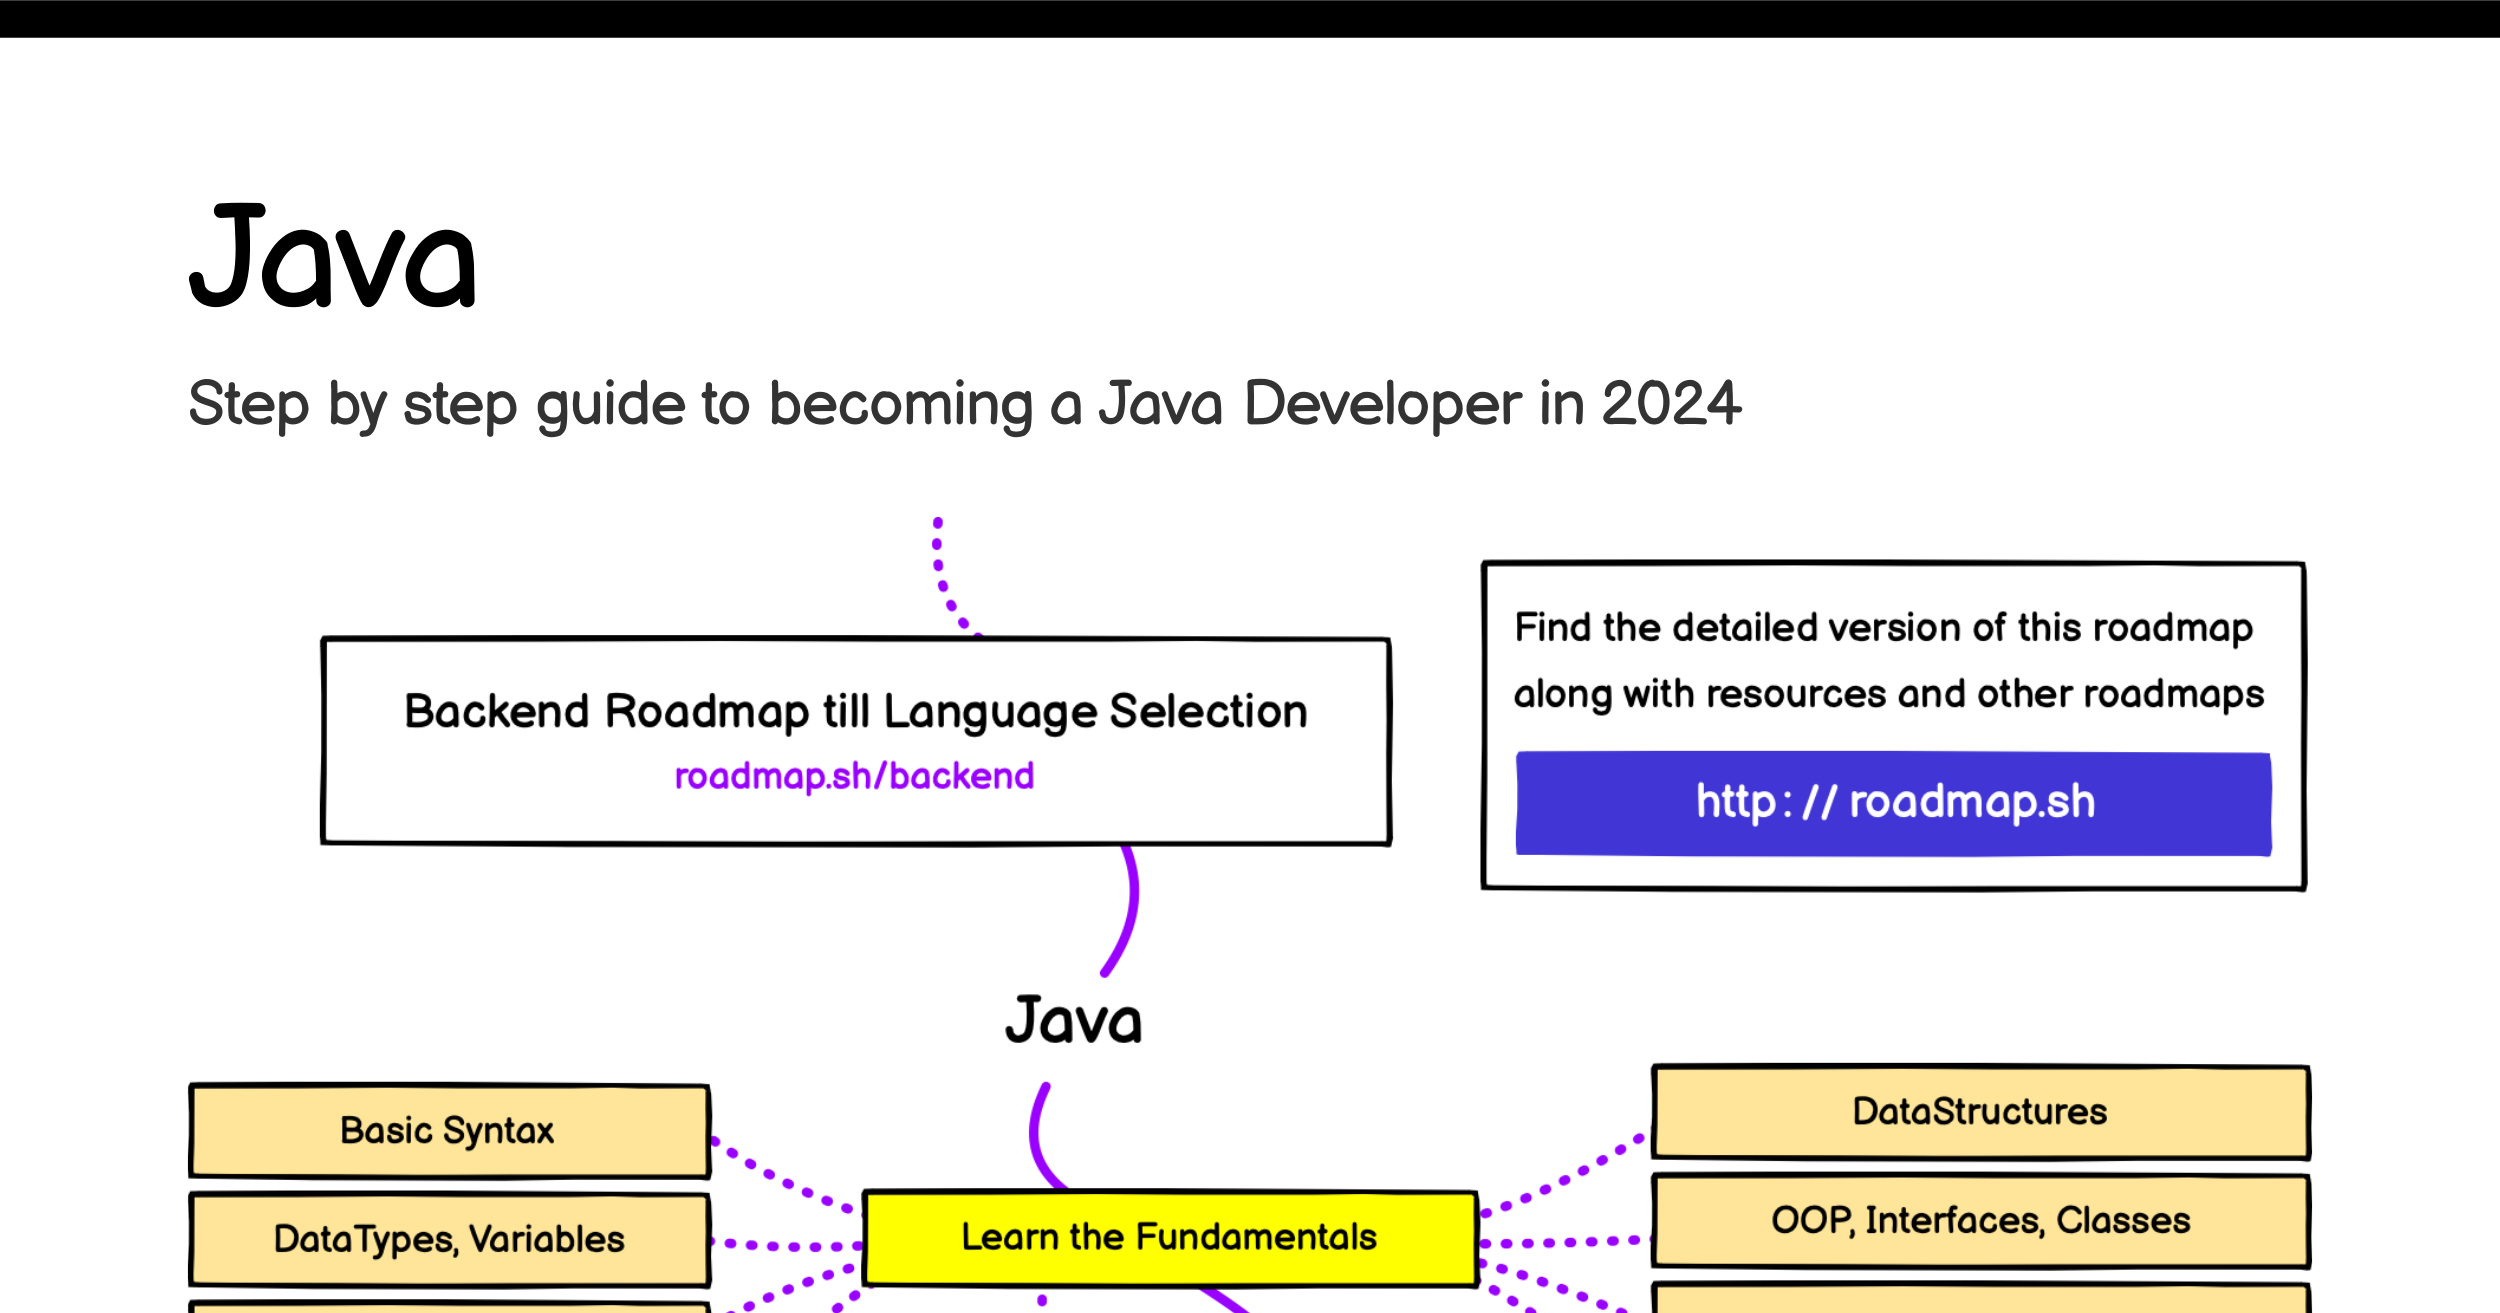This screenshot has width=2500, height=1313.
Task: Click the http://roadmap.sh blue button
Action: coord(1893,803)
